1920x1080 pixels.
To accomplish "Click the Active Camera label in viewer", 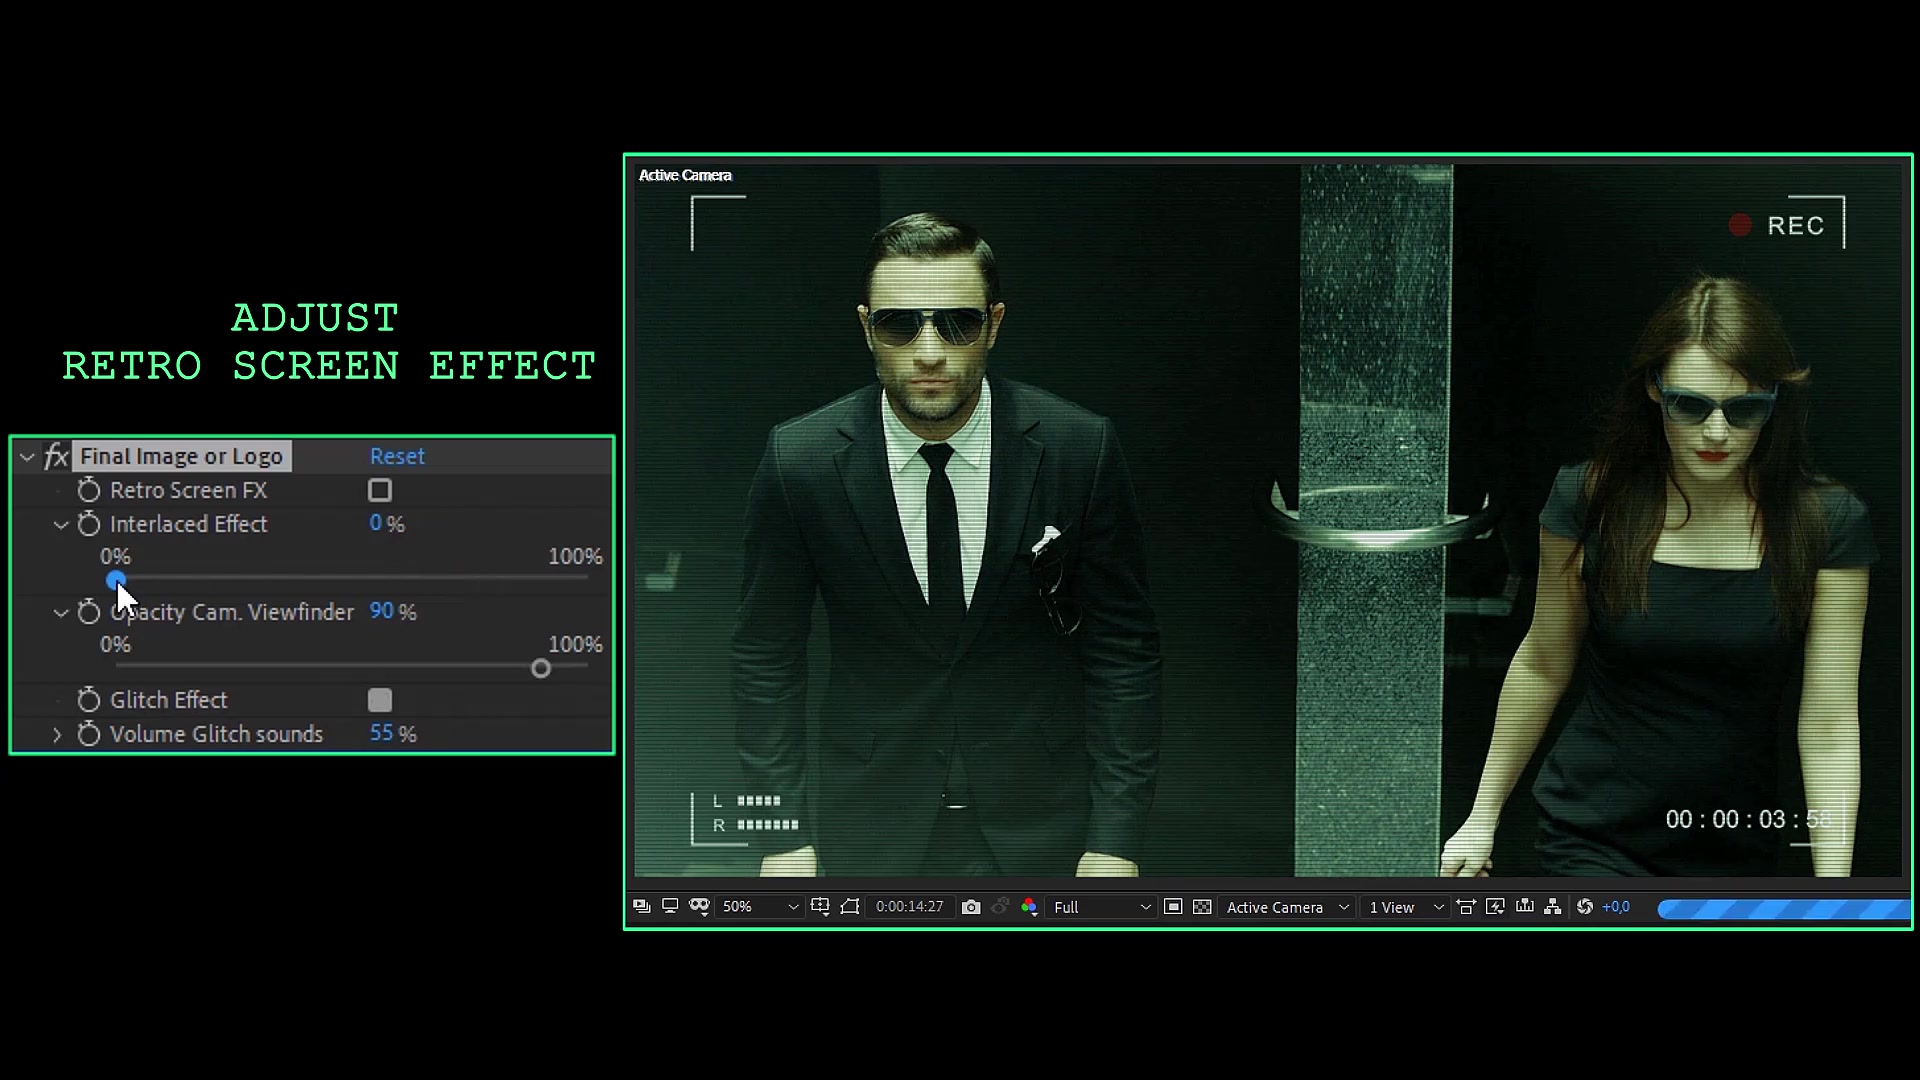I will pyautogui.click(x=686, y=175).
